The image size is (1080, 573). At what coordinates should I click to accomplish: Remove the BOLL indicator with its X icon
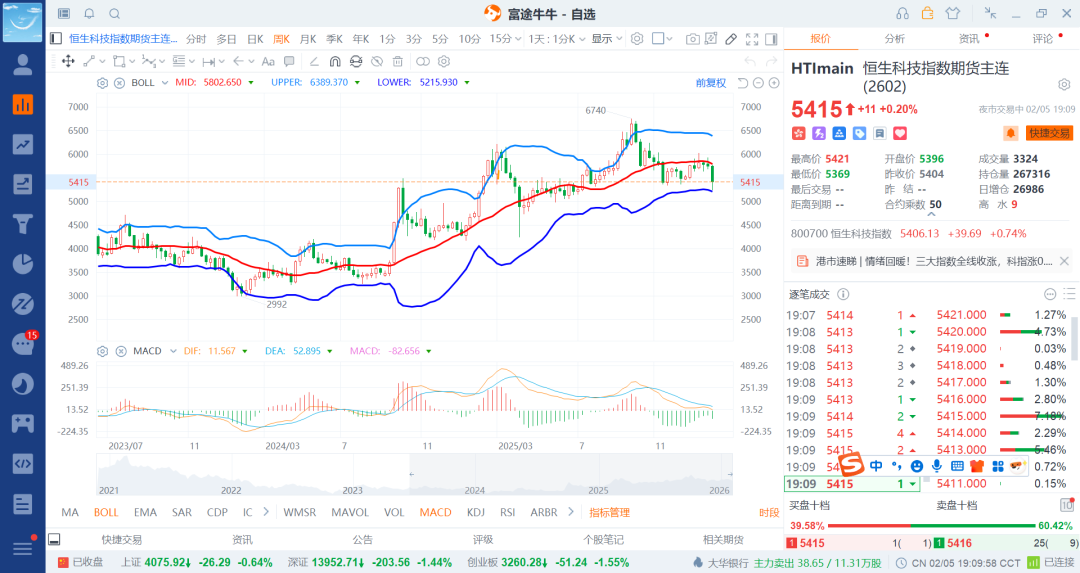click(119, 82)
